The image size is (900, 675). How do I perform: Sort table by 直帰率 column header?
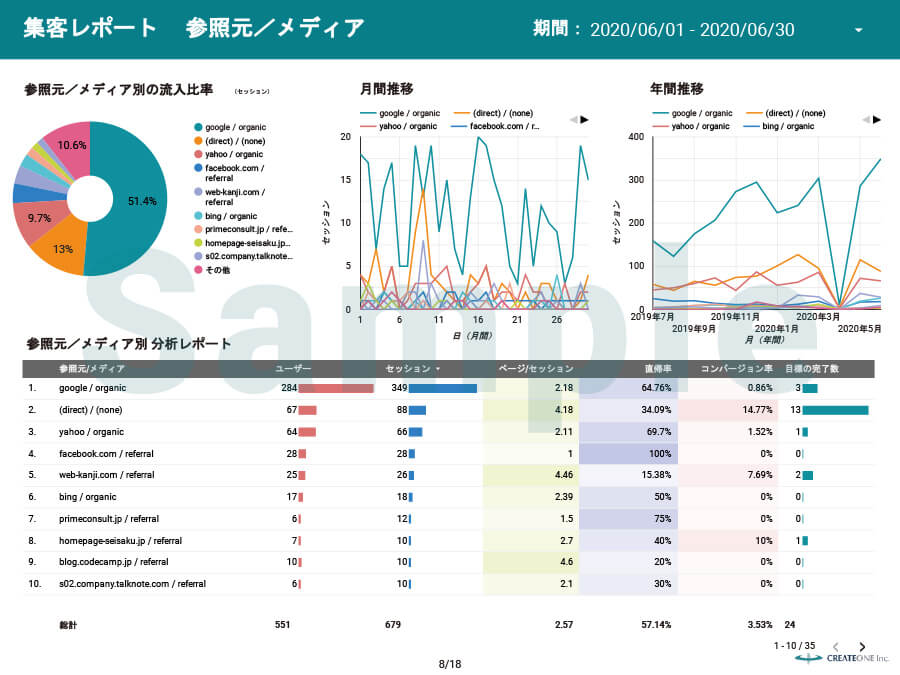(x=655, y=369)
